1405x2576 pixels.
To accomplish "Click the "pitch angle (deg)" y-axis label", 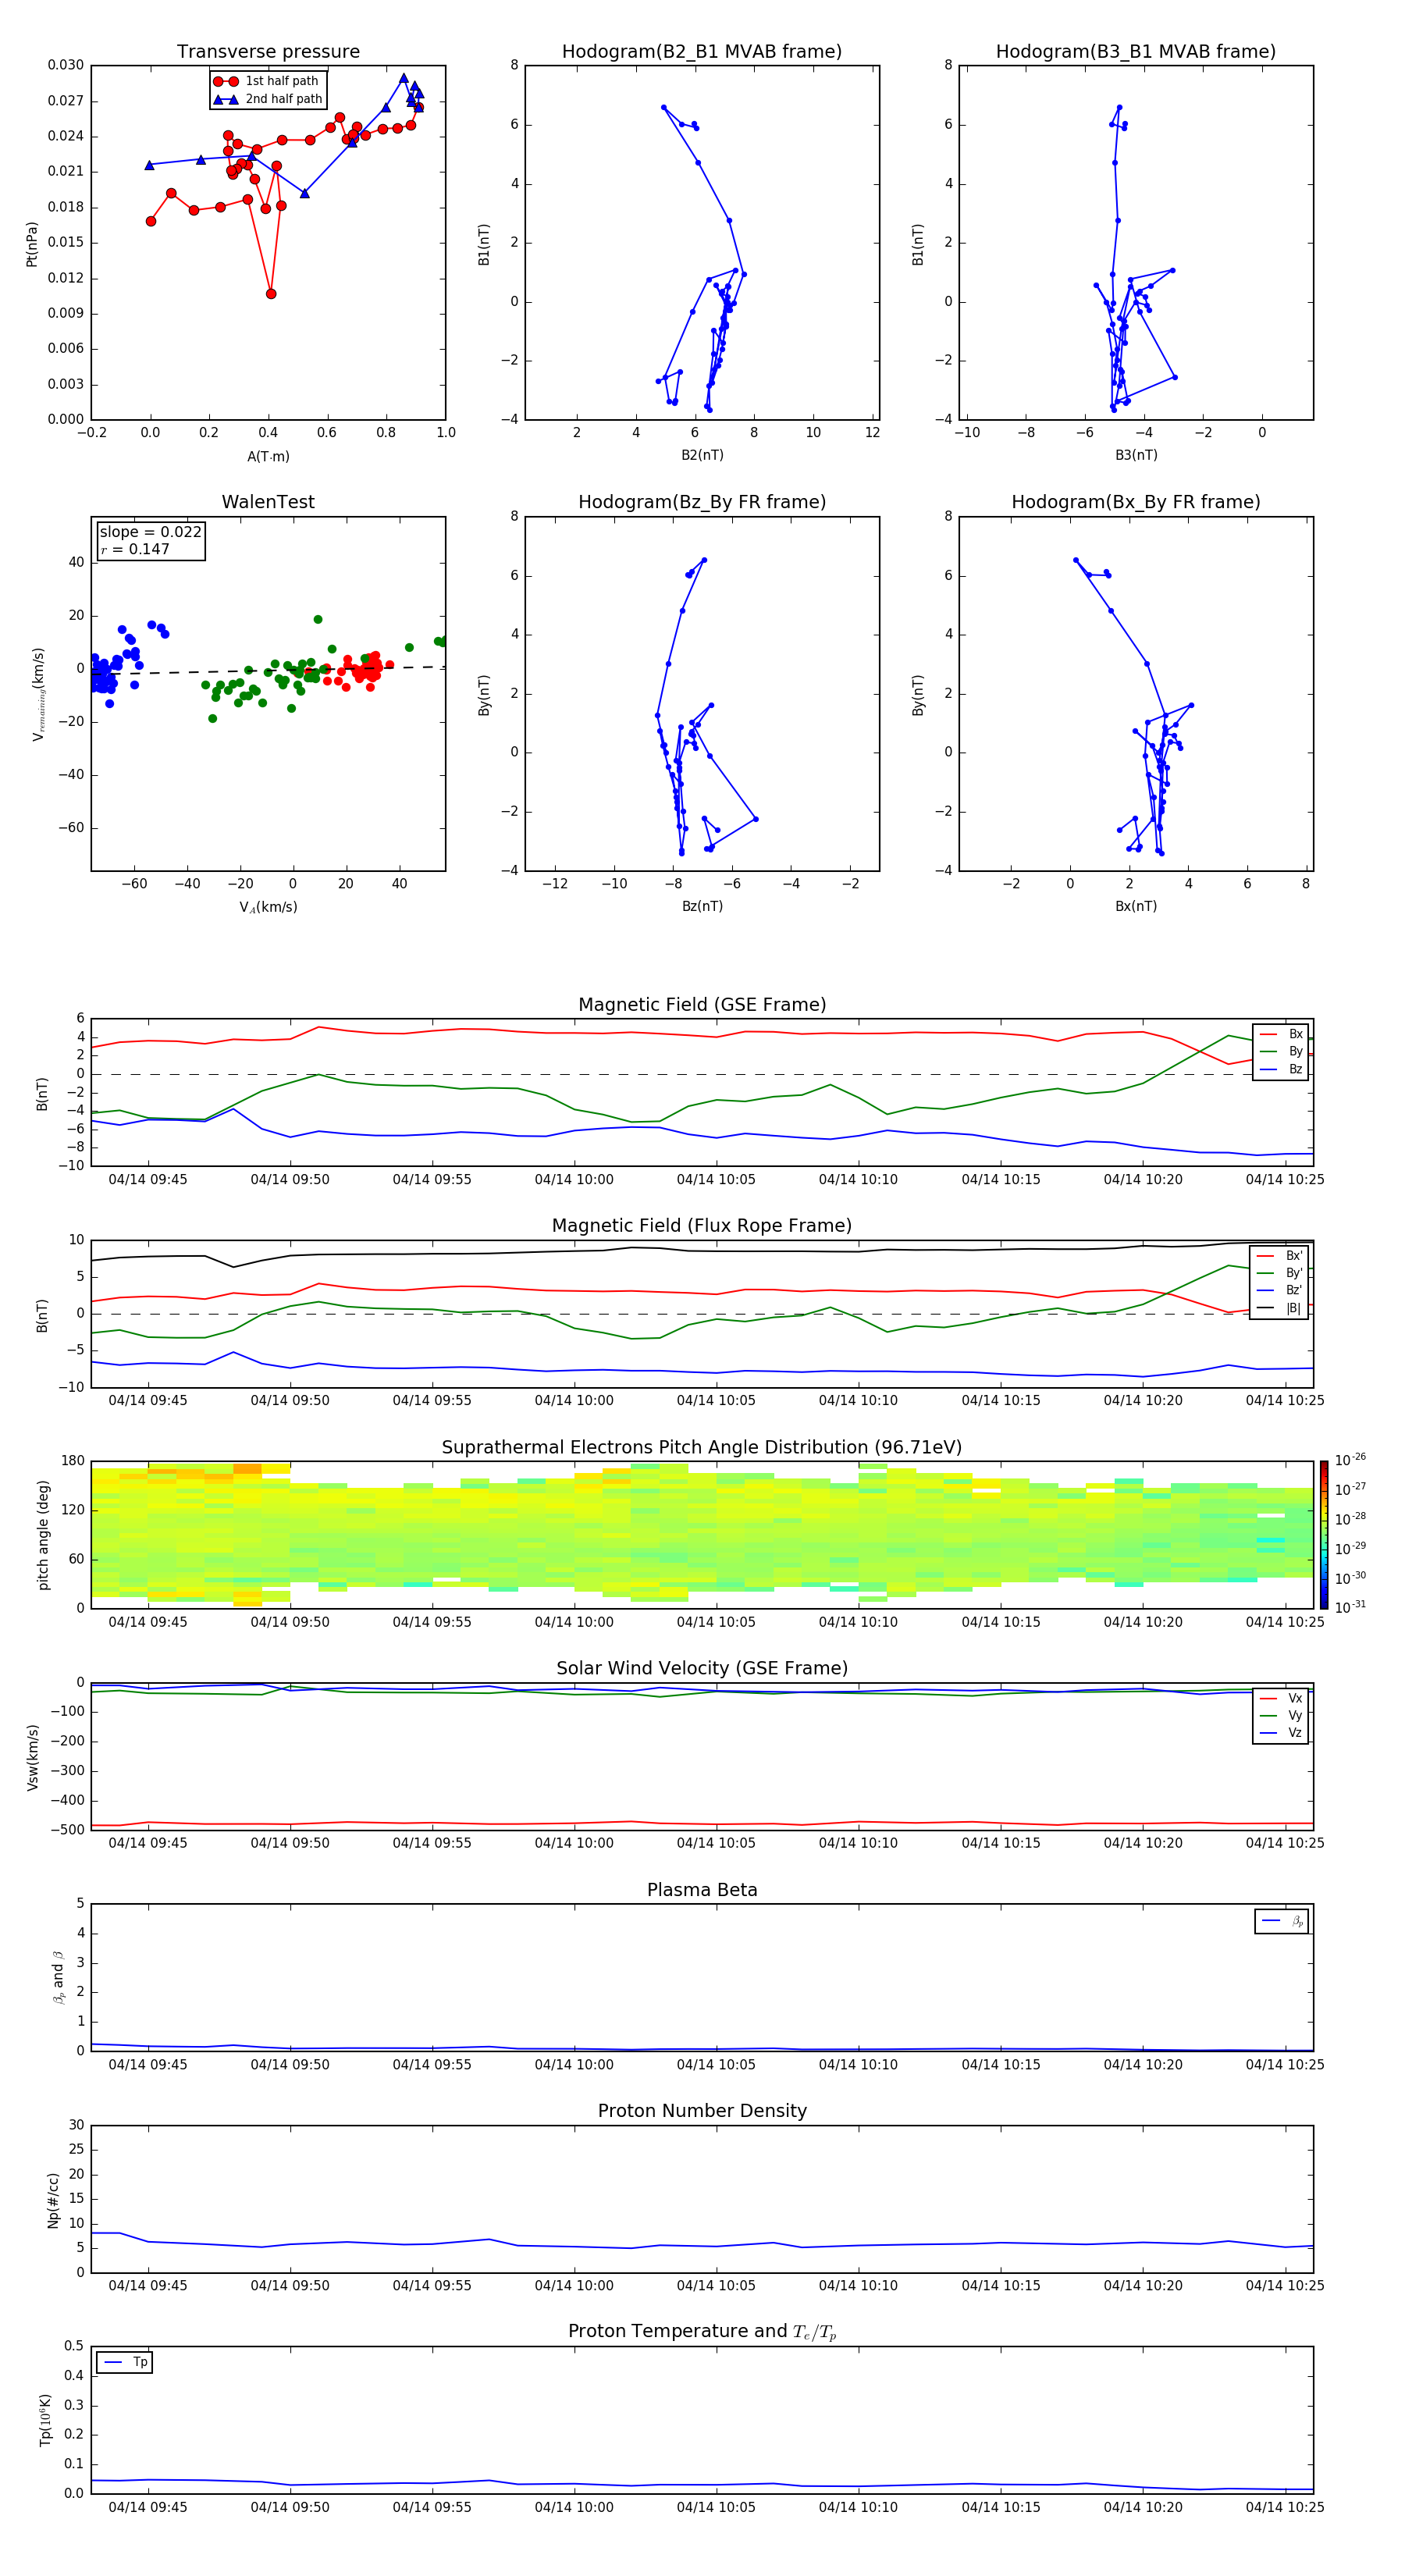I will tap(43, 1535).
